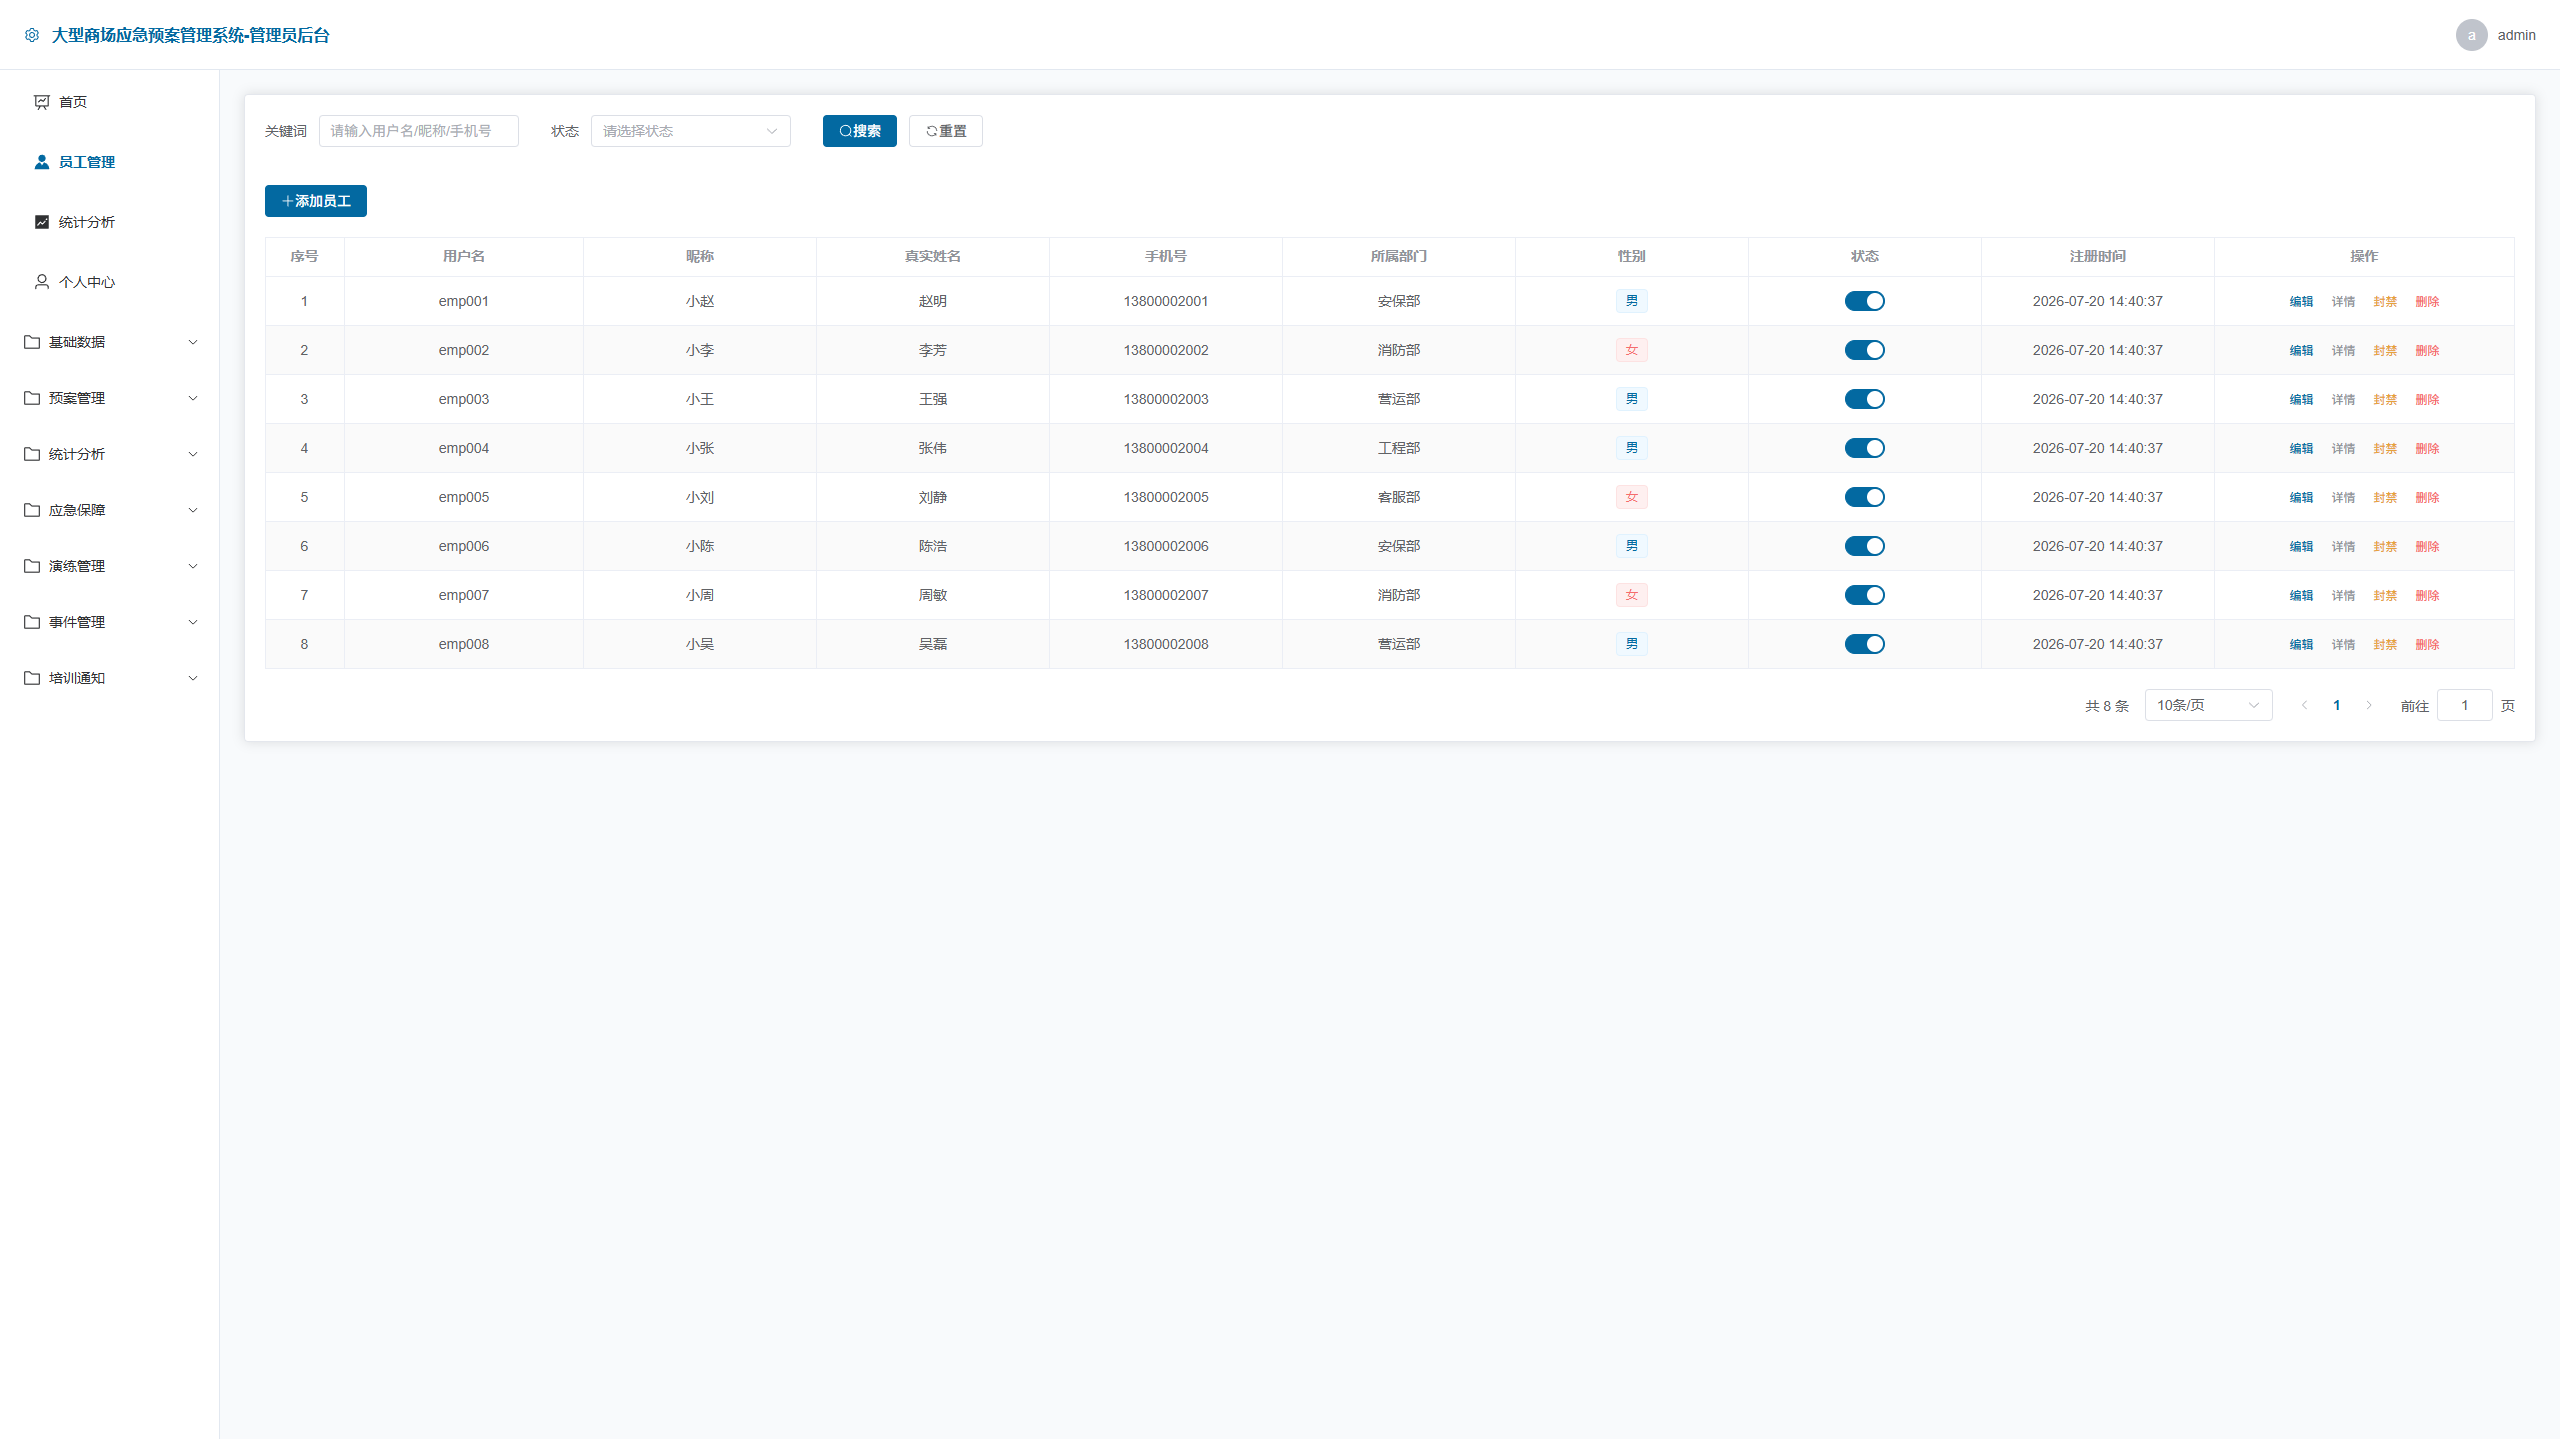Screen dimensions: 2560x1439
Task: Click 删除 link for emp002 row
Action: 2427,350
